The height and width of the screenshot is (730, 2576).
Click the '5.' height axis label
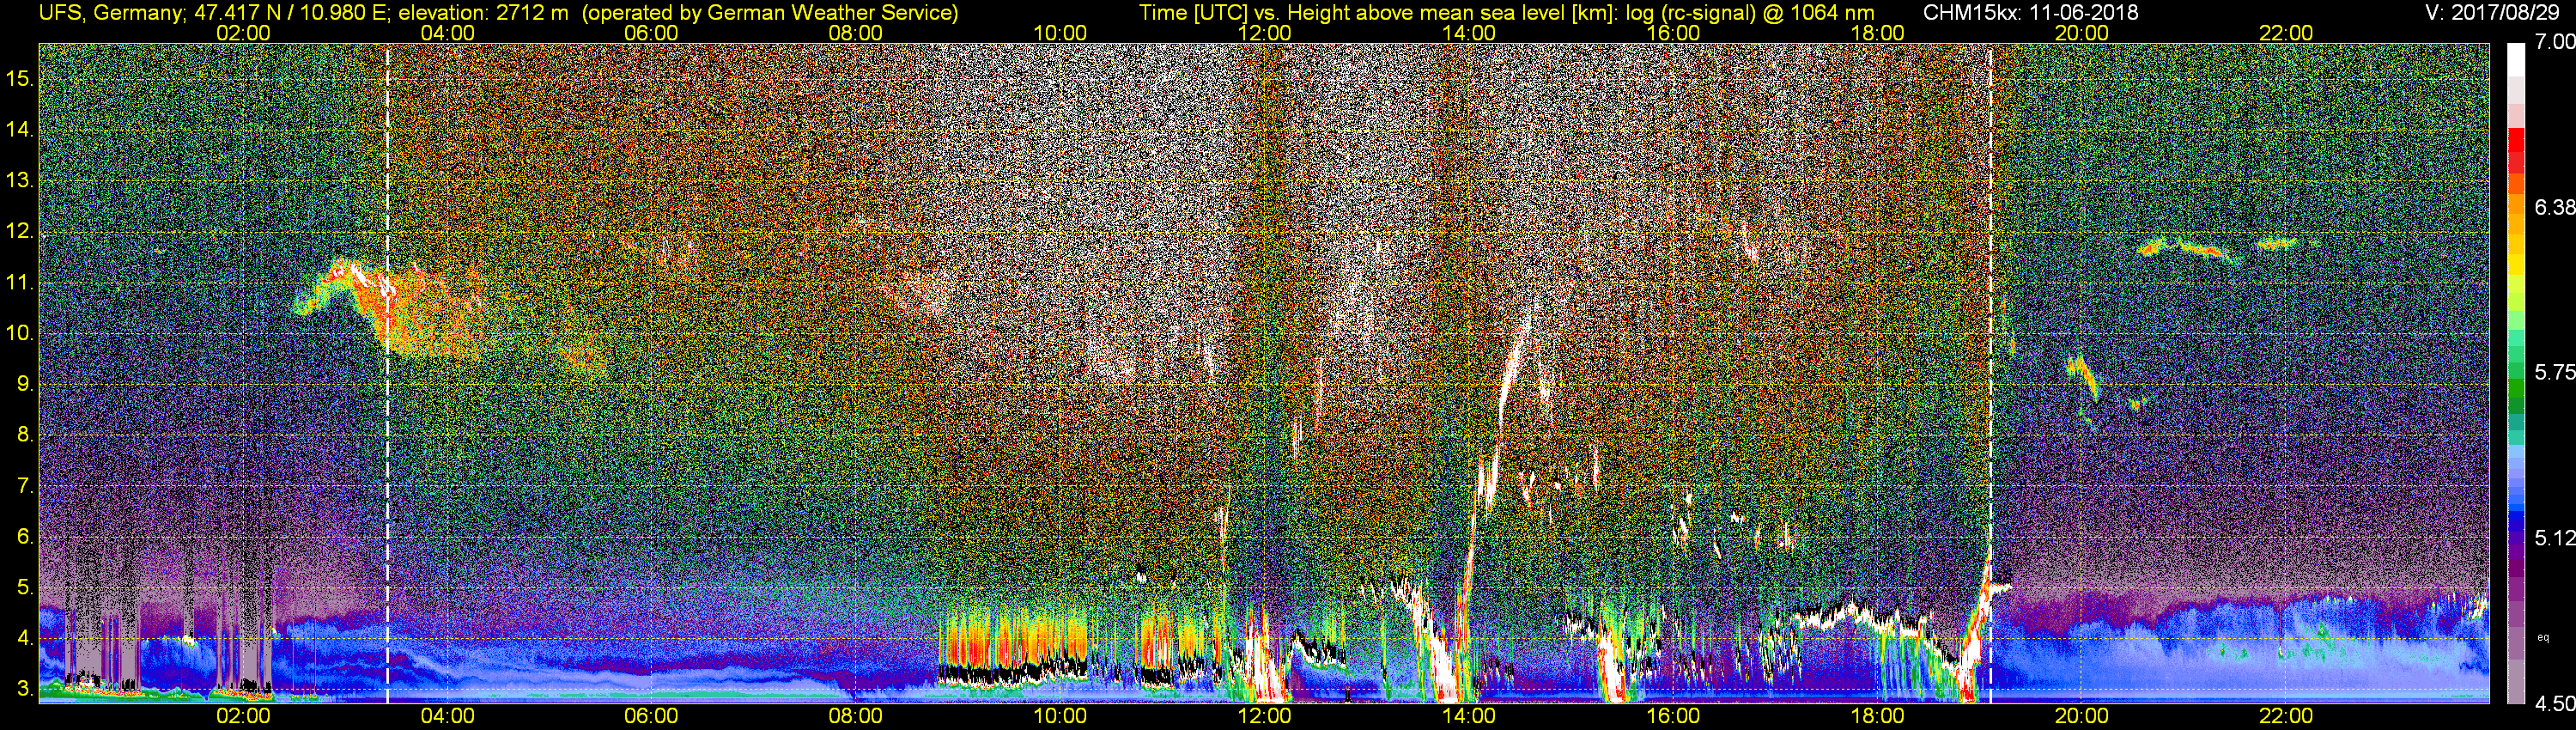pyautogui.click(x=26, y=588)
